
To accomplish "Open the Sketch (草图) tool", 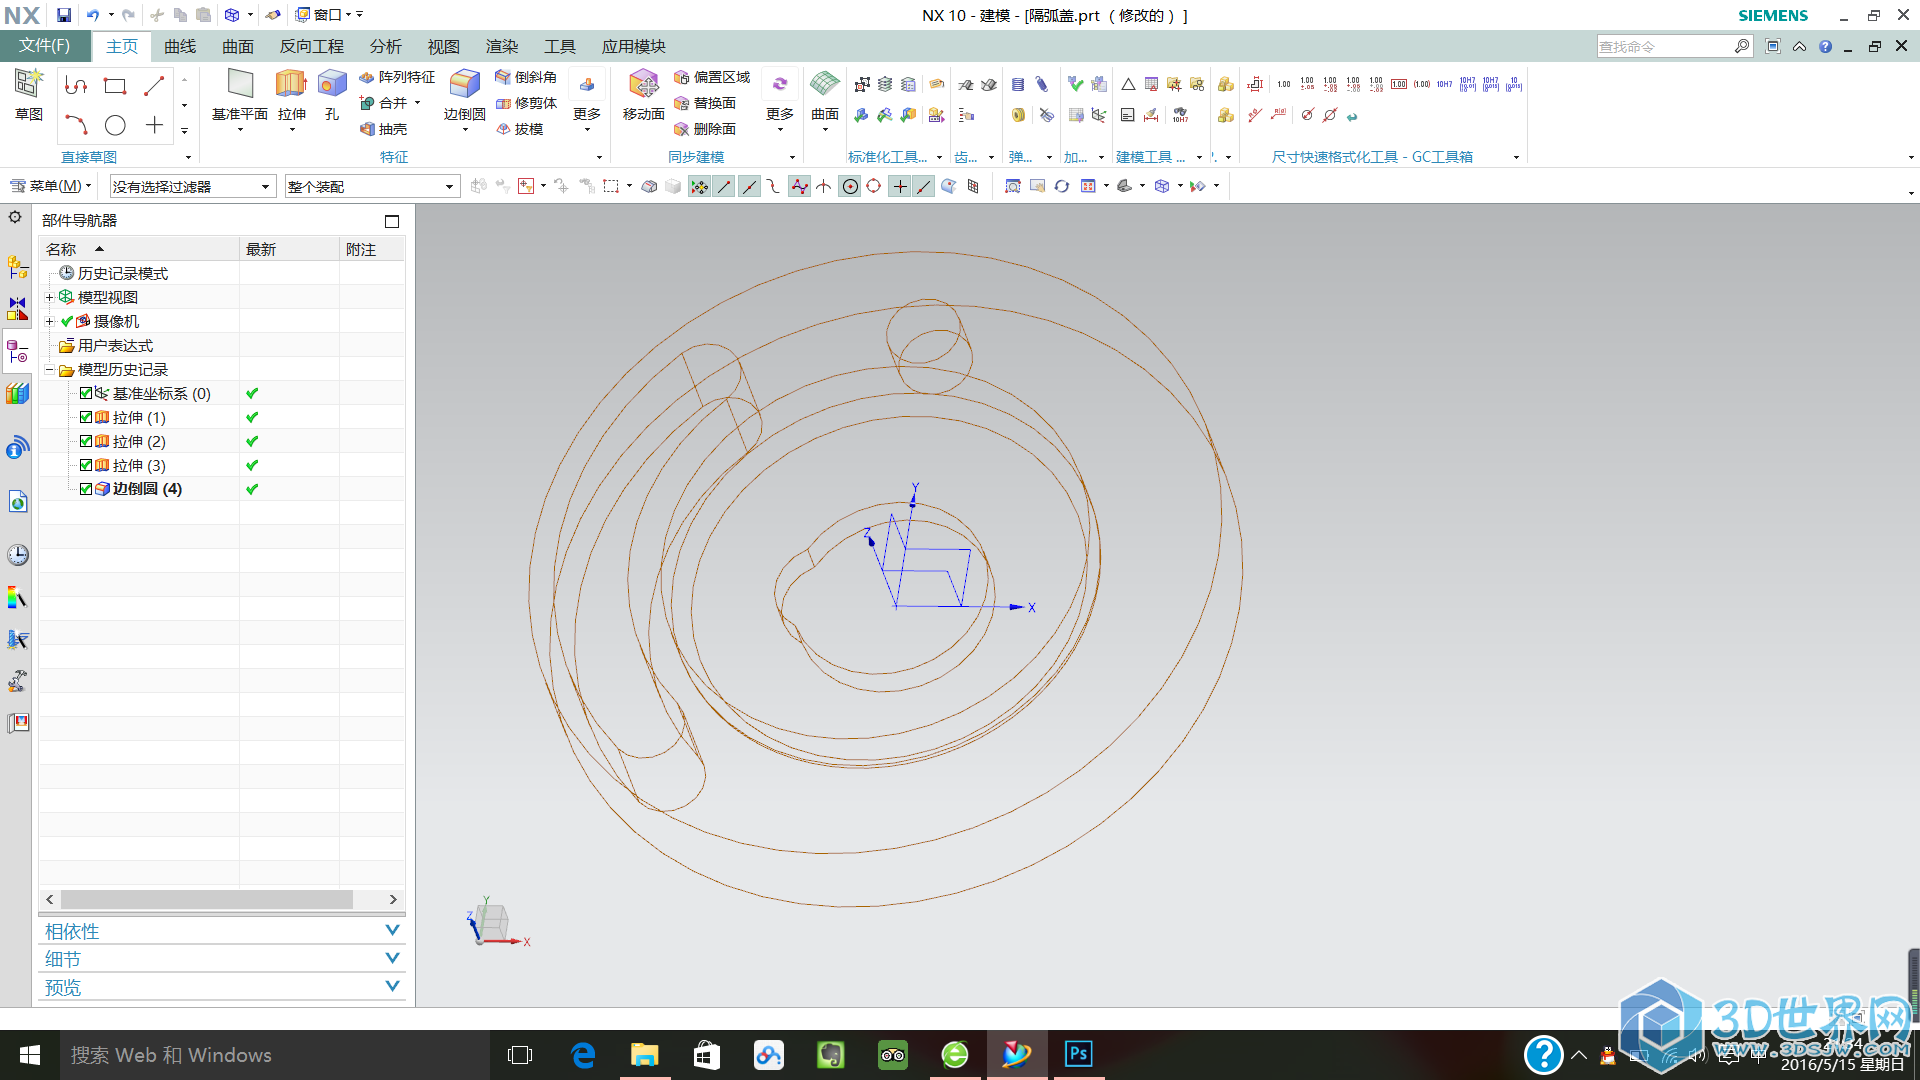I will click(28, 95).
